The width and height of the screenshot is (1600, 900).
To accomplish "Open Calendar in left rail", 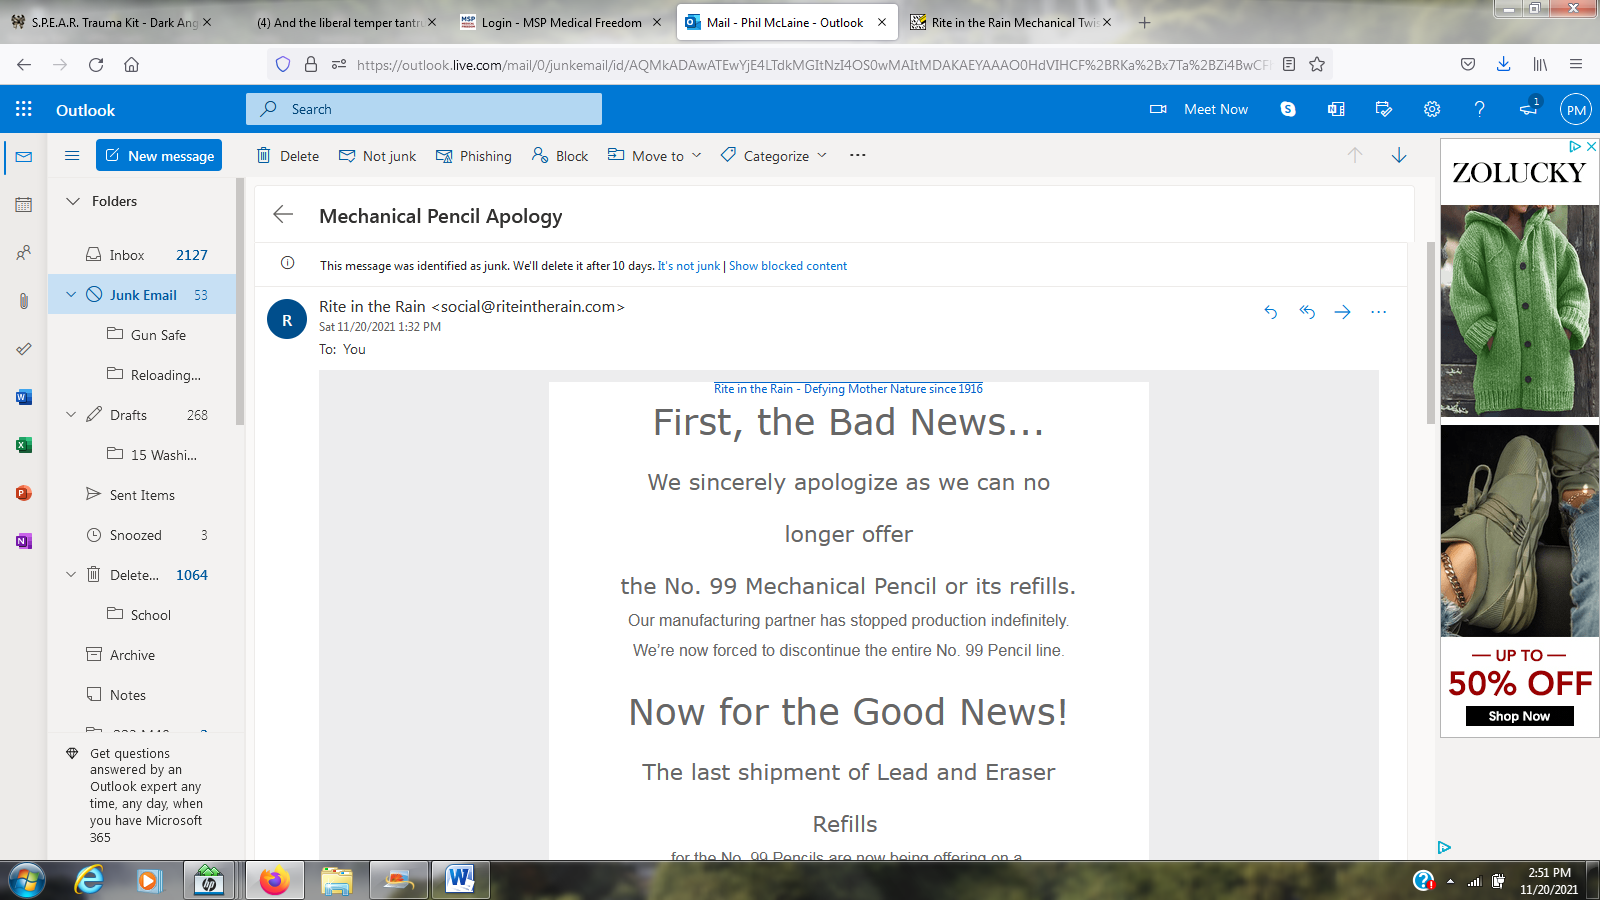I will click(x=24, y=205).
